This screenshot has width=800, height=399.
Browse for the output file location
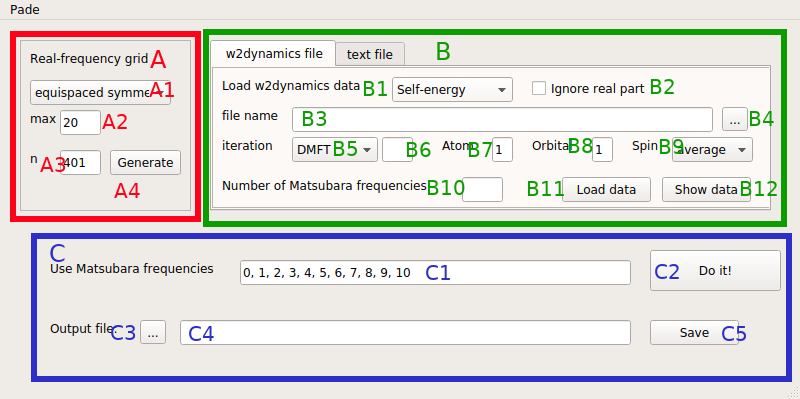click(153, 333)
